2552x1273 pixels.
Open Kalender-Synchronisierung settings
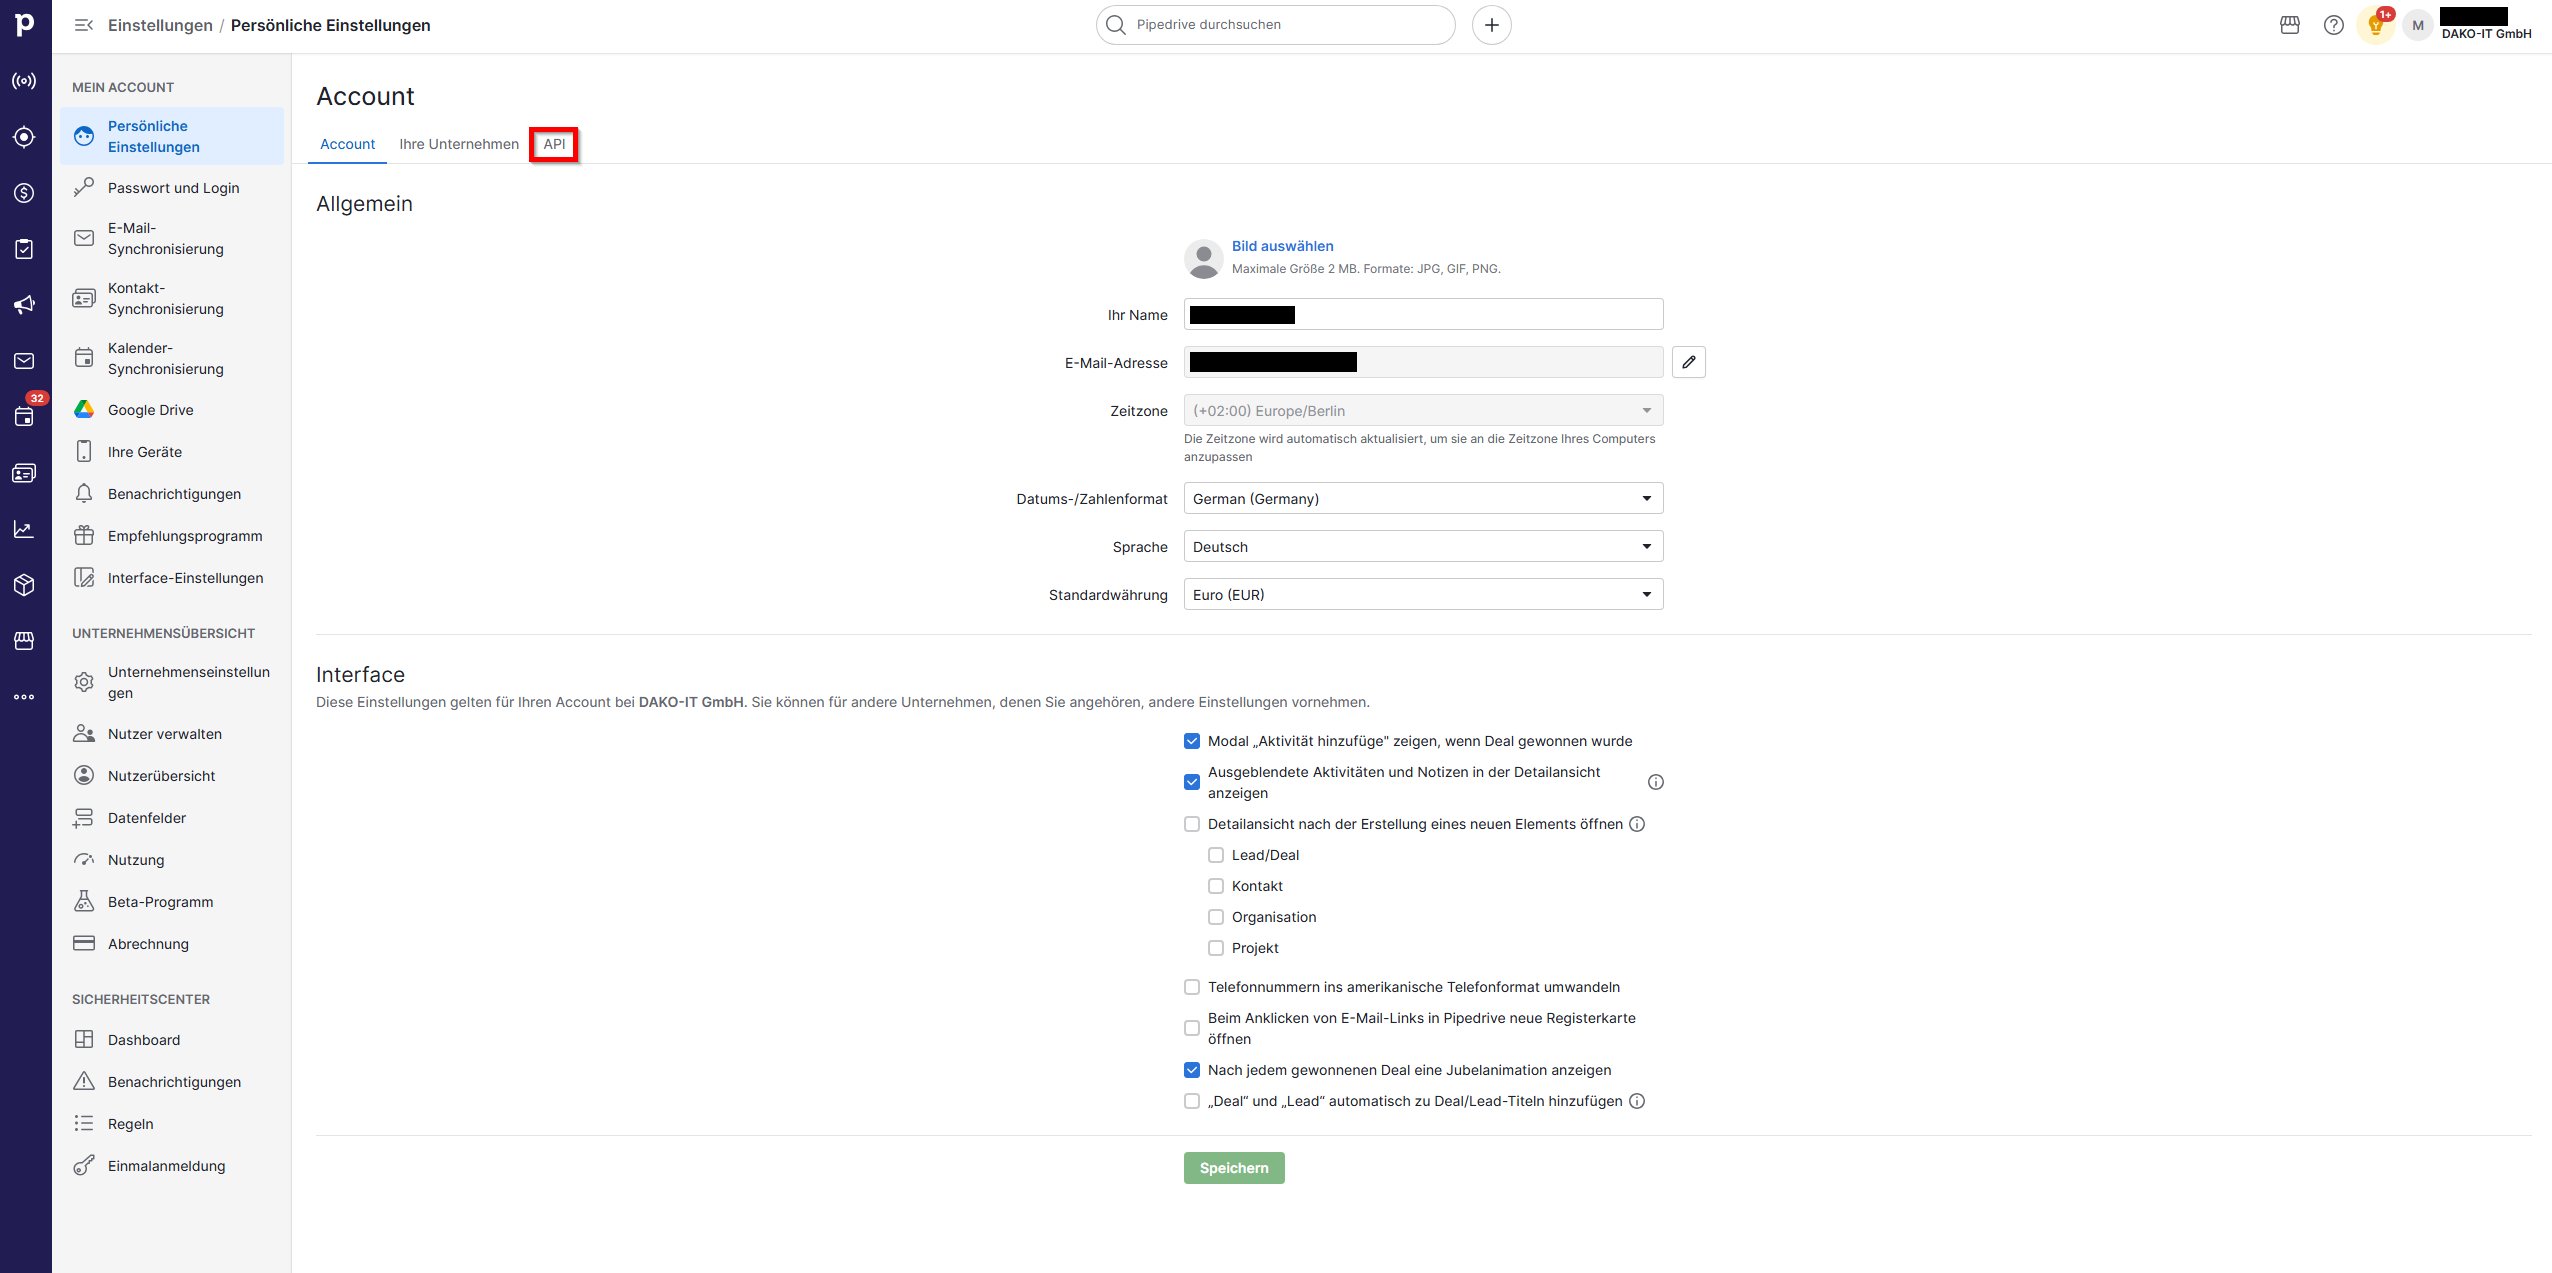pyautogui.click(x=171, y=358)
